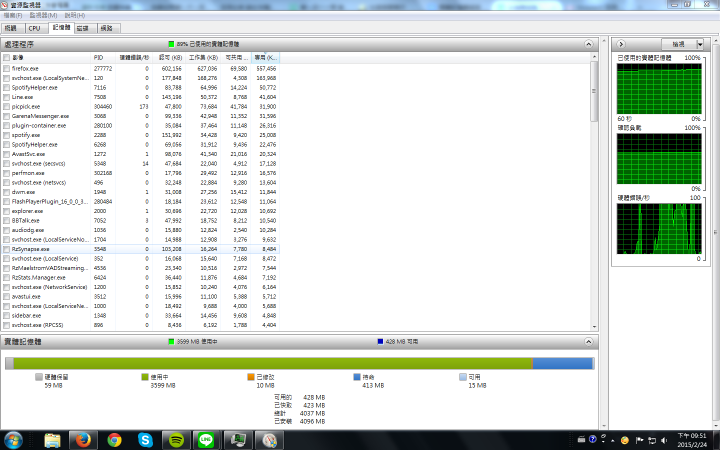
Task: Click the 檢視 button
Action: click(679, 44)
